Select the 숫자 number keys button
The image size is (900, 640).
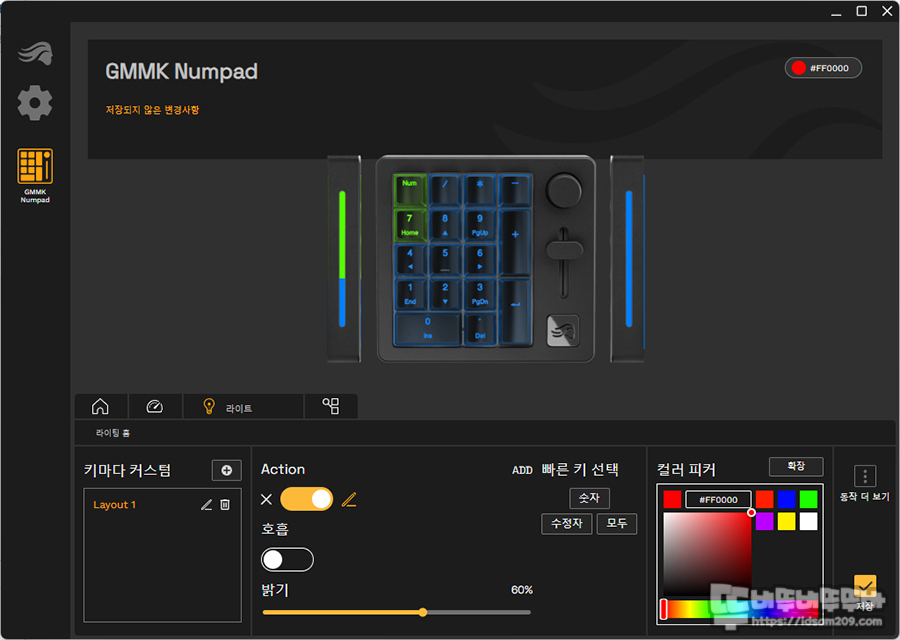pyautogui.click(x=589, y=498)
